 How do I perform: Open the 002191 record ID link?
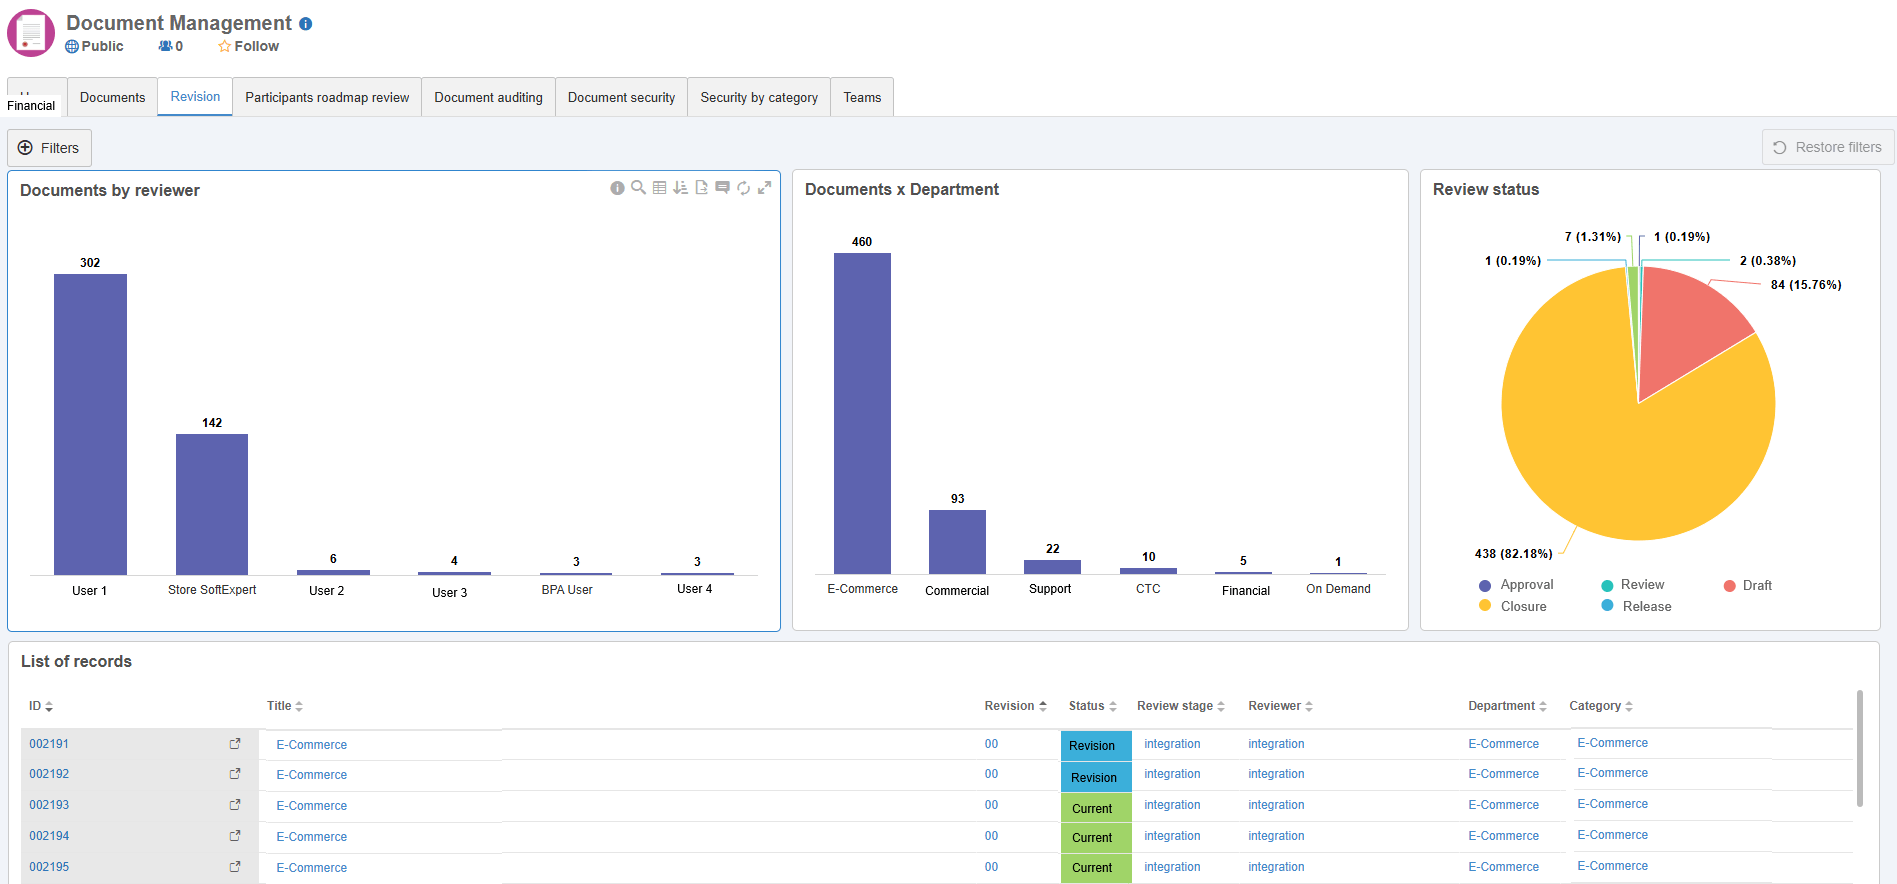pyautogui.click(x=49, y=744)
